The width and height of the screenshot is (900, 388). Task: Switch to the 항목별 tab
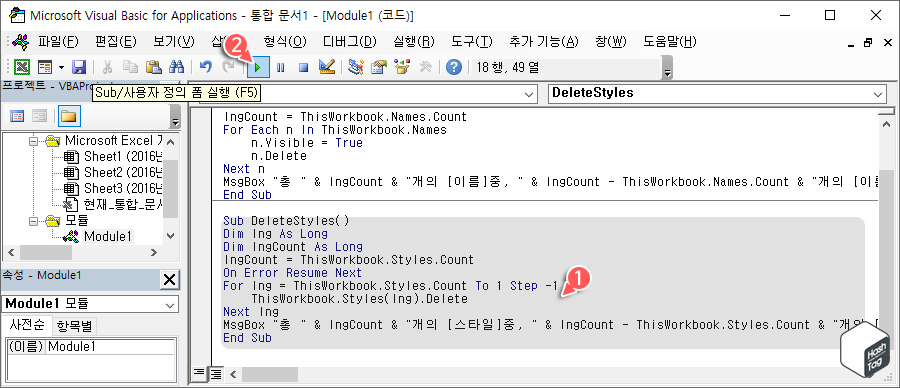pyautogui.click(x=74, y=326)
